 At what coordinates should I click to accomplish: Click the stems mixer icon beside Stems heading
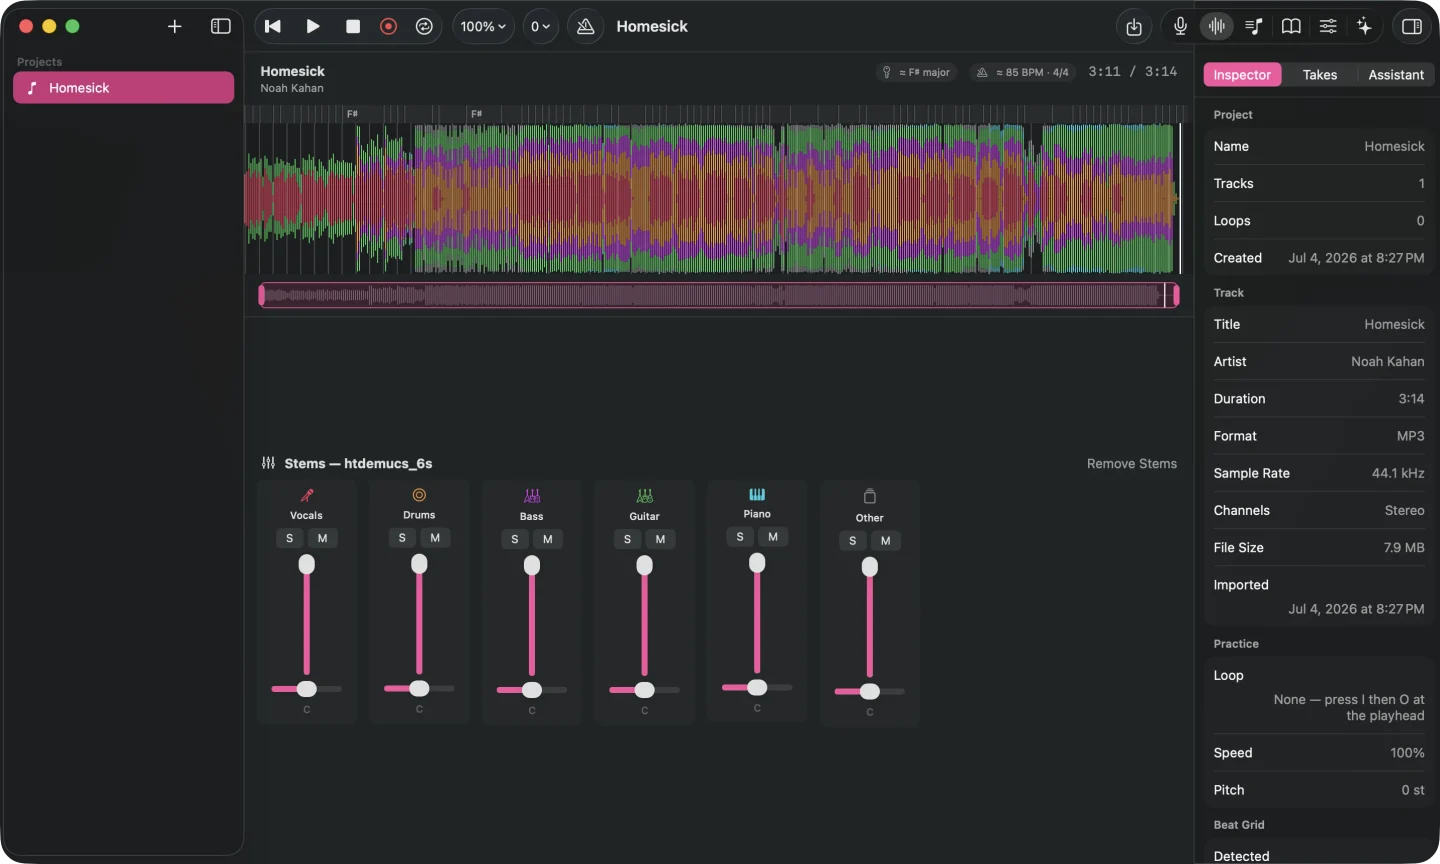click(x=268, y=463)
